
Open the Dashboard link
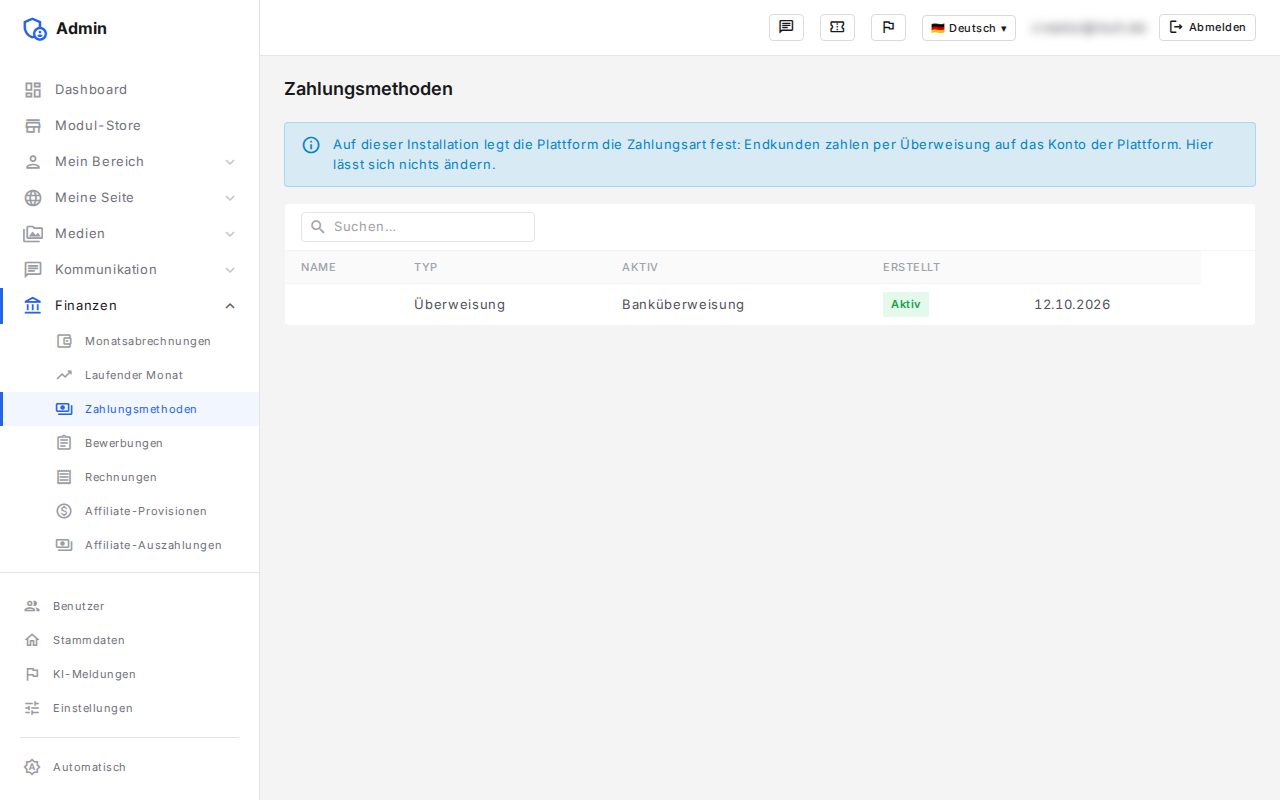129,90
